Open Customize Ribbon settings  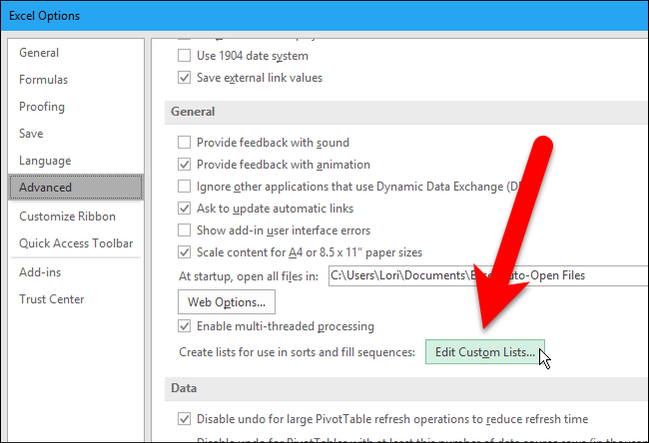click(67, 217)
